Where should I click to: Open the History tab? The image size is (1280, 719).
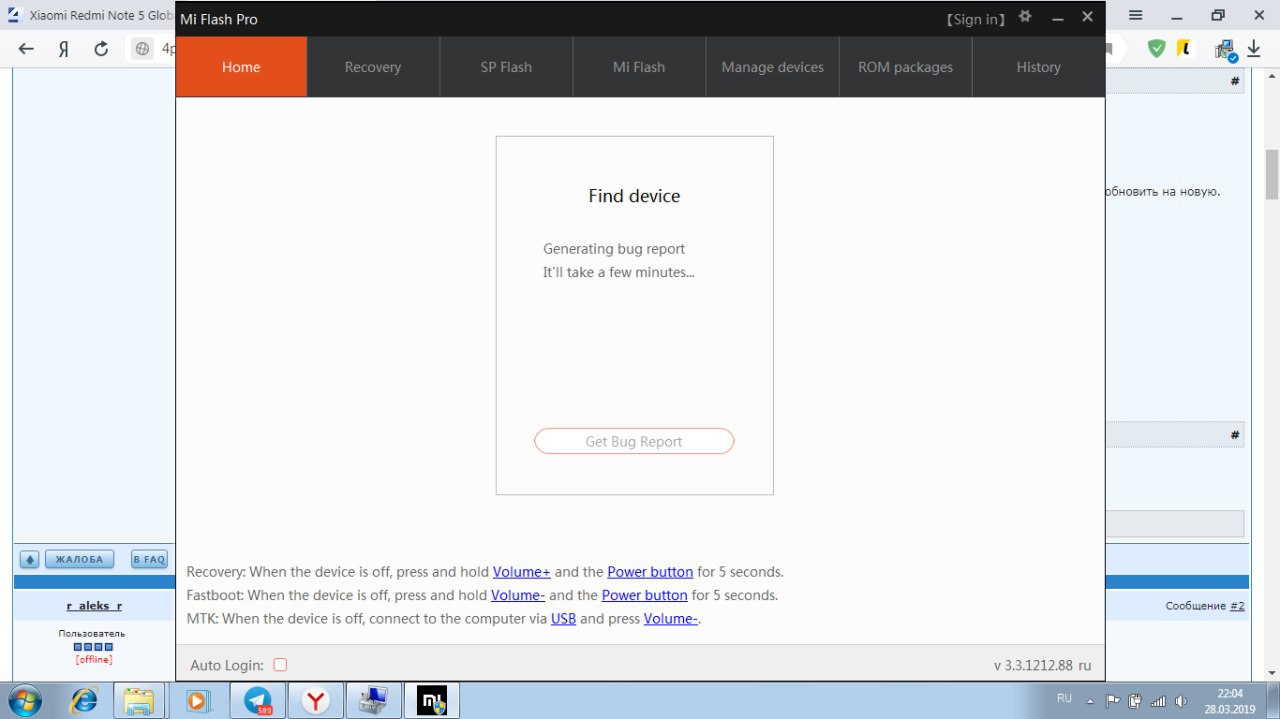coord(1038,67)
